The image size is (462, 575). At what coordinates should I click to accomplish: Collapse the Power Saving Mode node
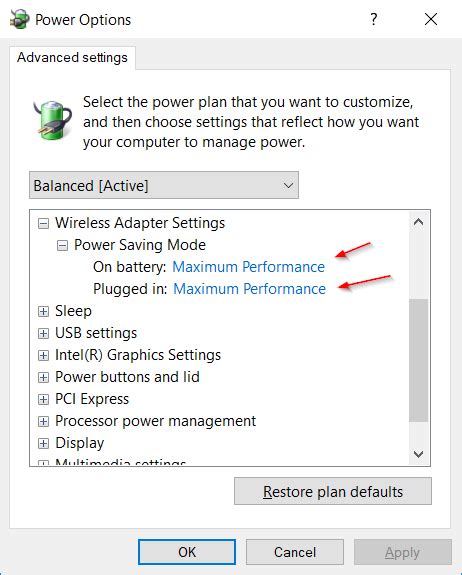tap(62, 245)
